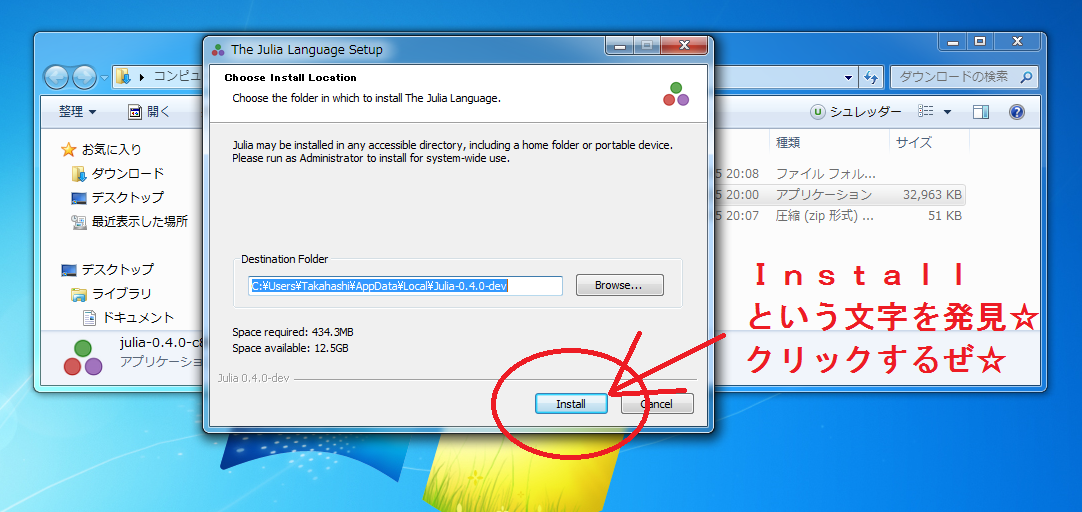1082x512 pixels.
Task: Click the Julia logo in the setup title bar
Action: (x=218, y=50)
